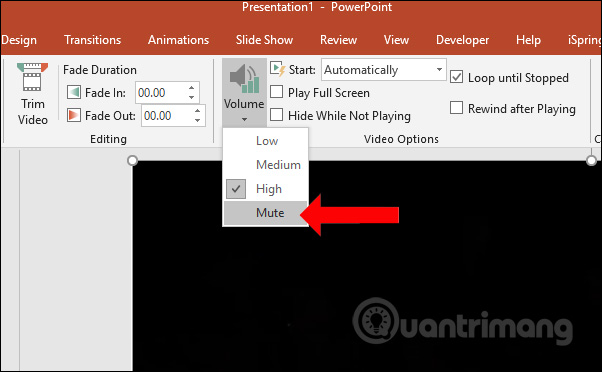Click the Volume speaker icon
Screen dimensions: 602x372
point(244,79)
